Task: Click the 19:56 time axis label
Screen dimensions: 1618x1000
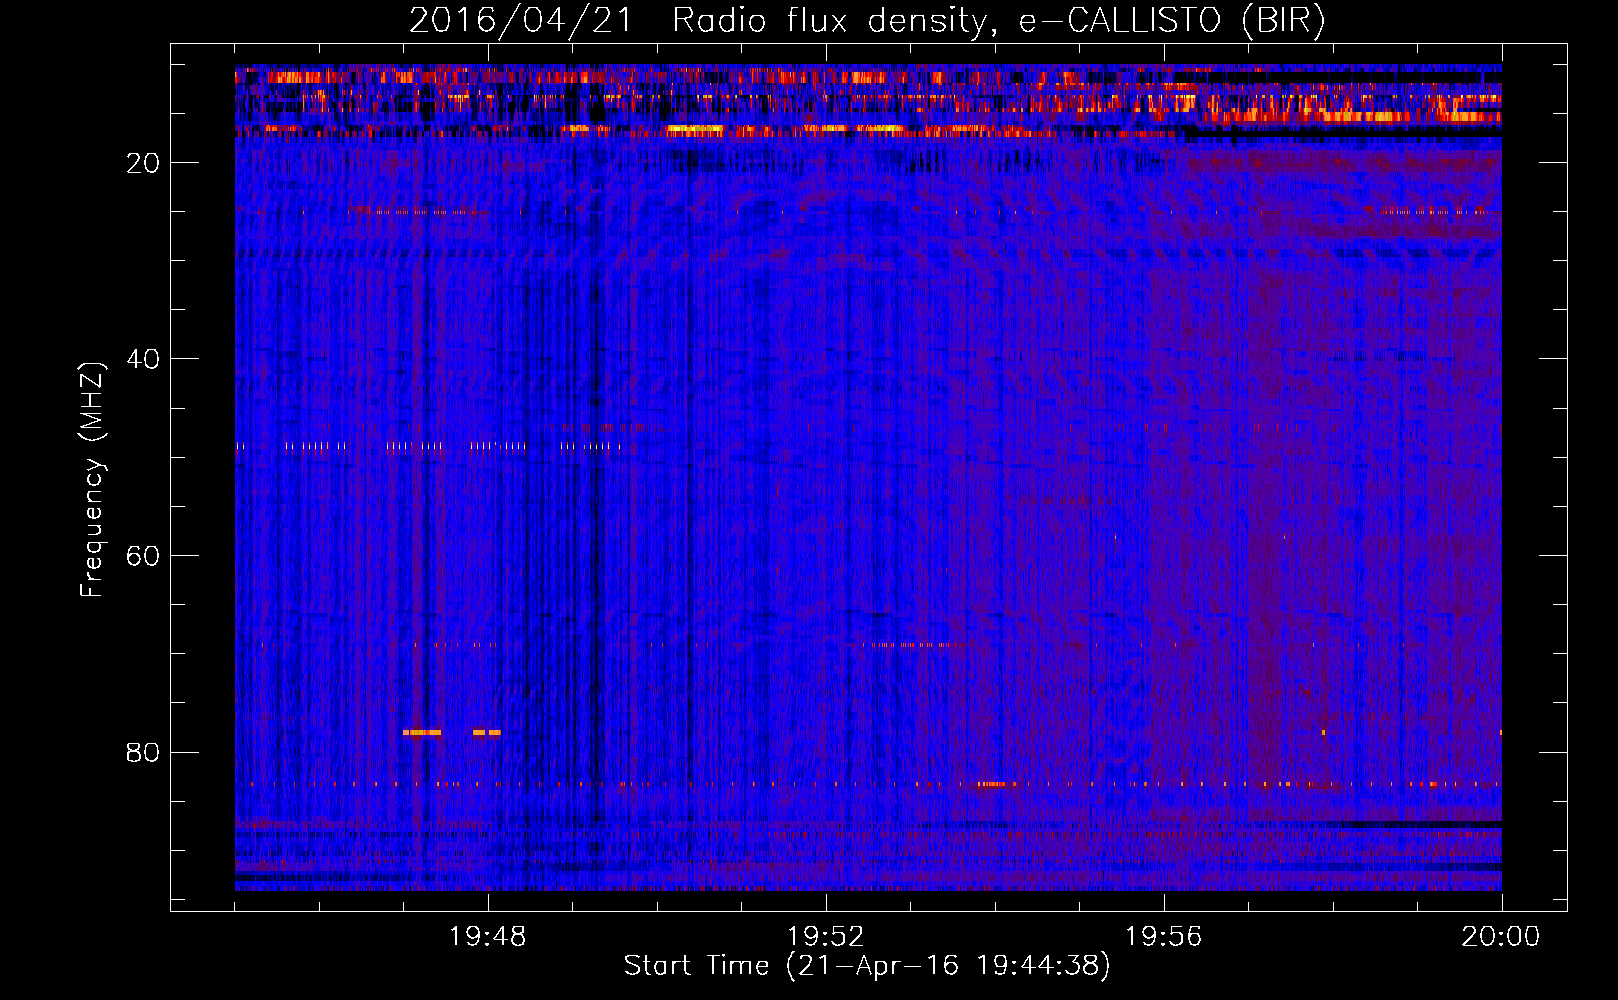Action: click(x=1163, y=937)
